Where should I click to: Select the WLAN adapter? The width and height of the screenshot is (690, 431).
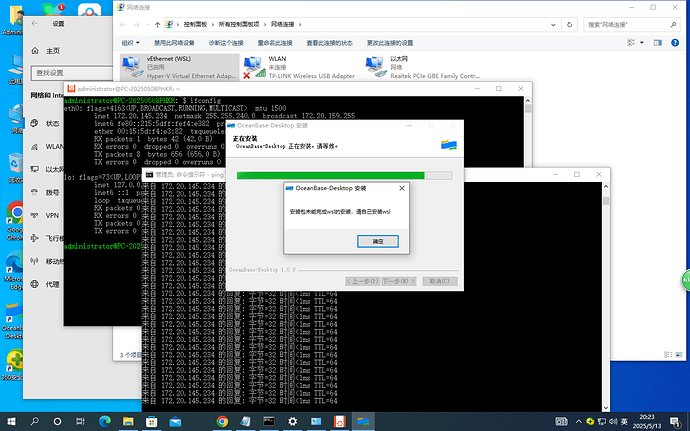click(299, 67)
